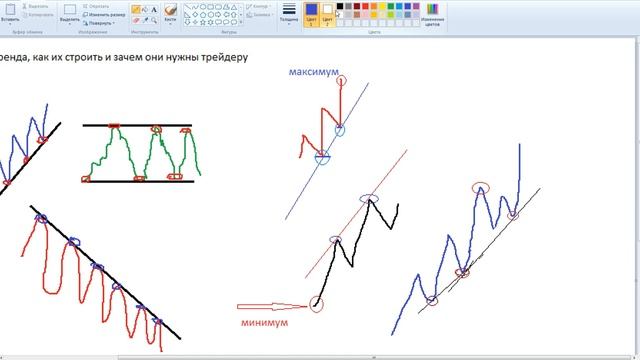Activate Color 2 (Цвет 2) swatch
Image resolution: width=640 pixels, height=360 pixels.
tap(327, 14)
